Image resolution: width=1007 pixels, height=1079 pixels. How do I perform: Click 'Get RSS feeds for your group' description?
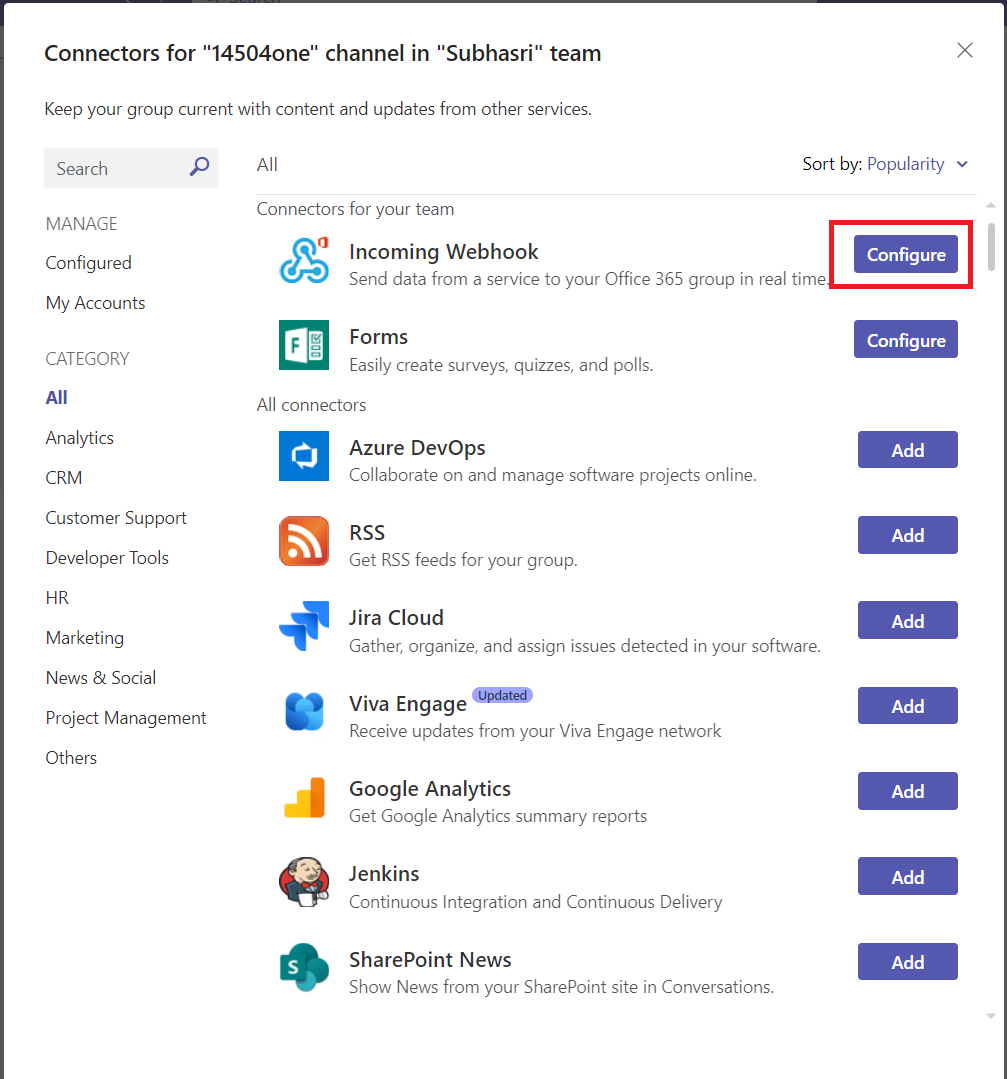463,560
